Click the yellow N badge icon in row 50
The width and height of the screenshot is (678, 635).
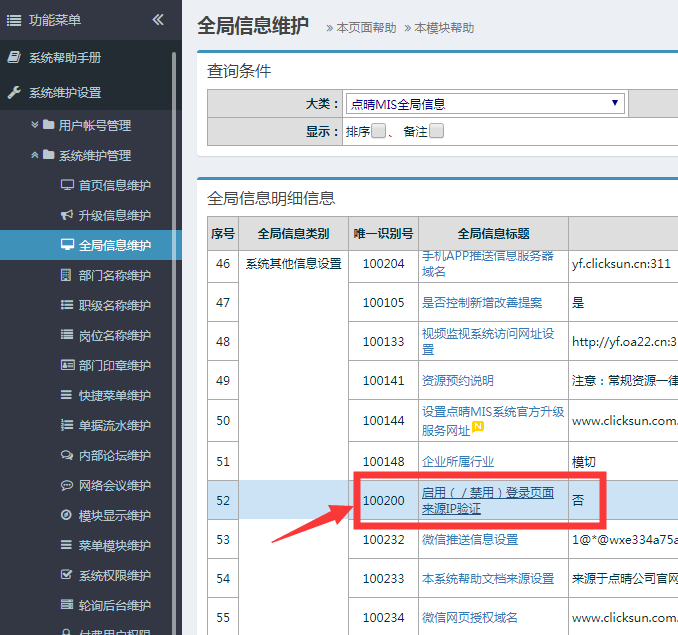pos(478,428)
